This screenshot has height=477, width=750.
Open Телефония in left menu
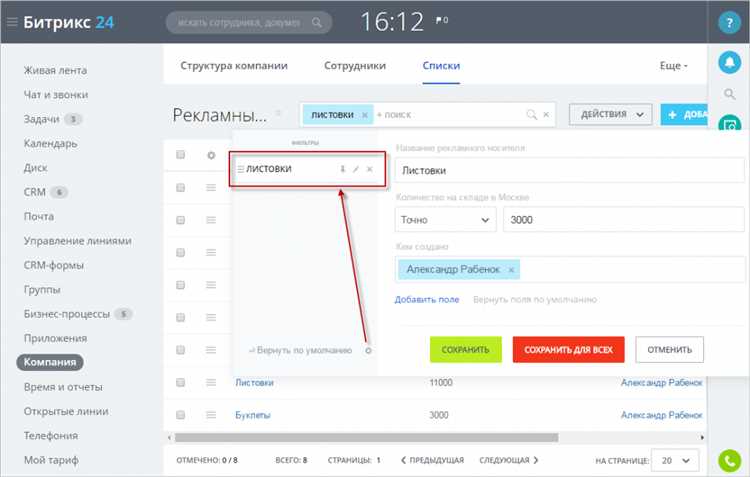tap(51, 435)
